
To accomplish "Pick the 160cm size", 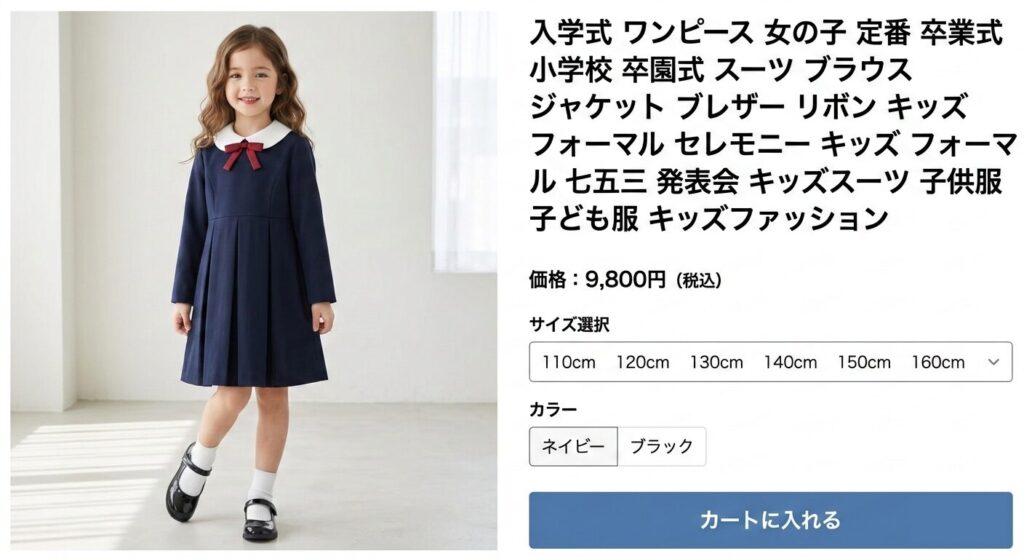I will (x=938, y=362).
